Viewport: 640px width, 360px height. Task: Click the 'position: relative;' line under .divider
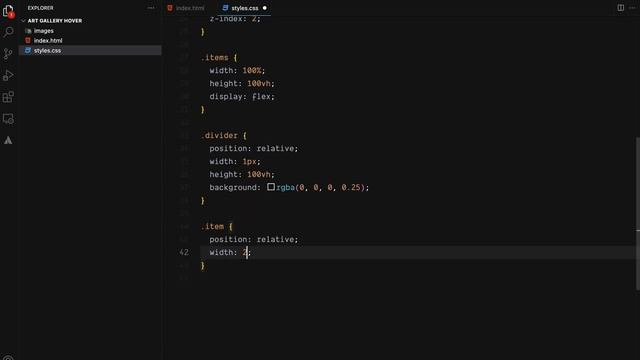[x=254, y=149]
